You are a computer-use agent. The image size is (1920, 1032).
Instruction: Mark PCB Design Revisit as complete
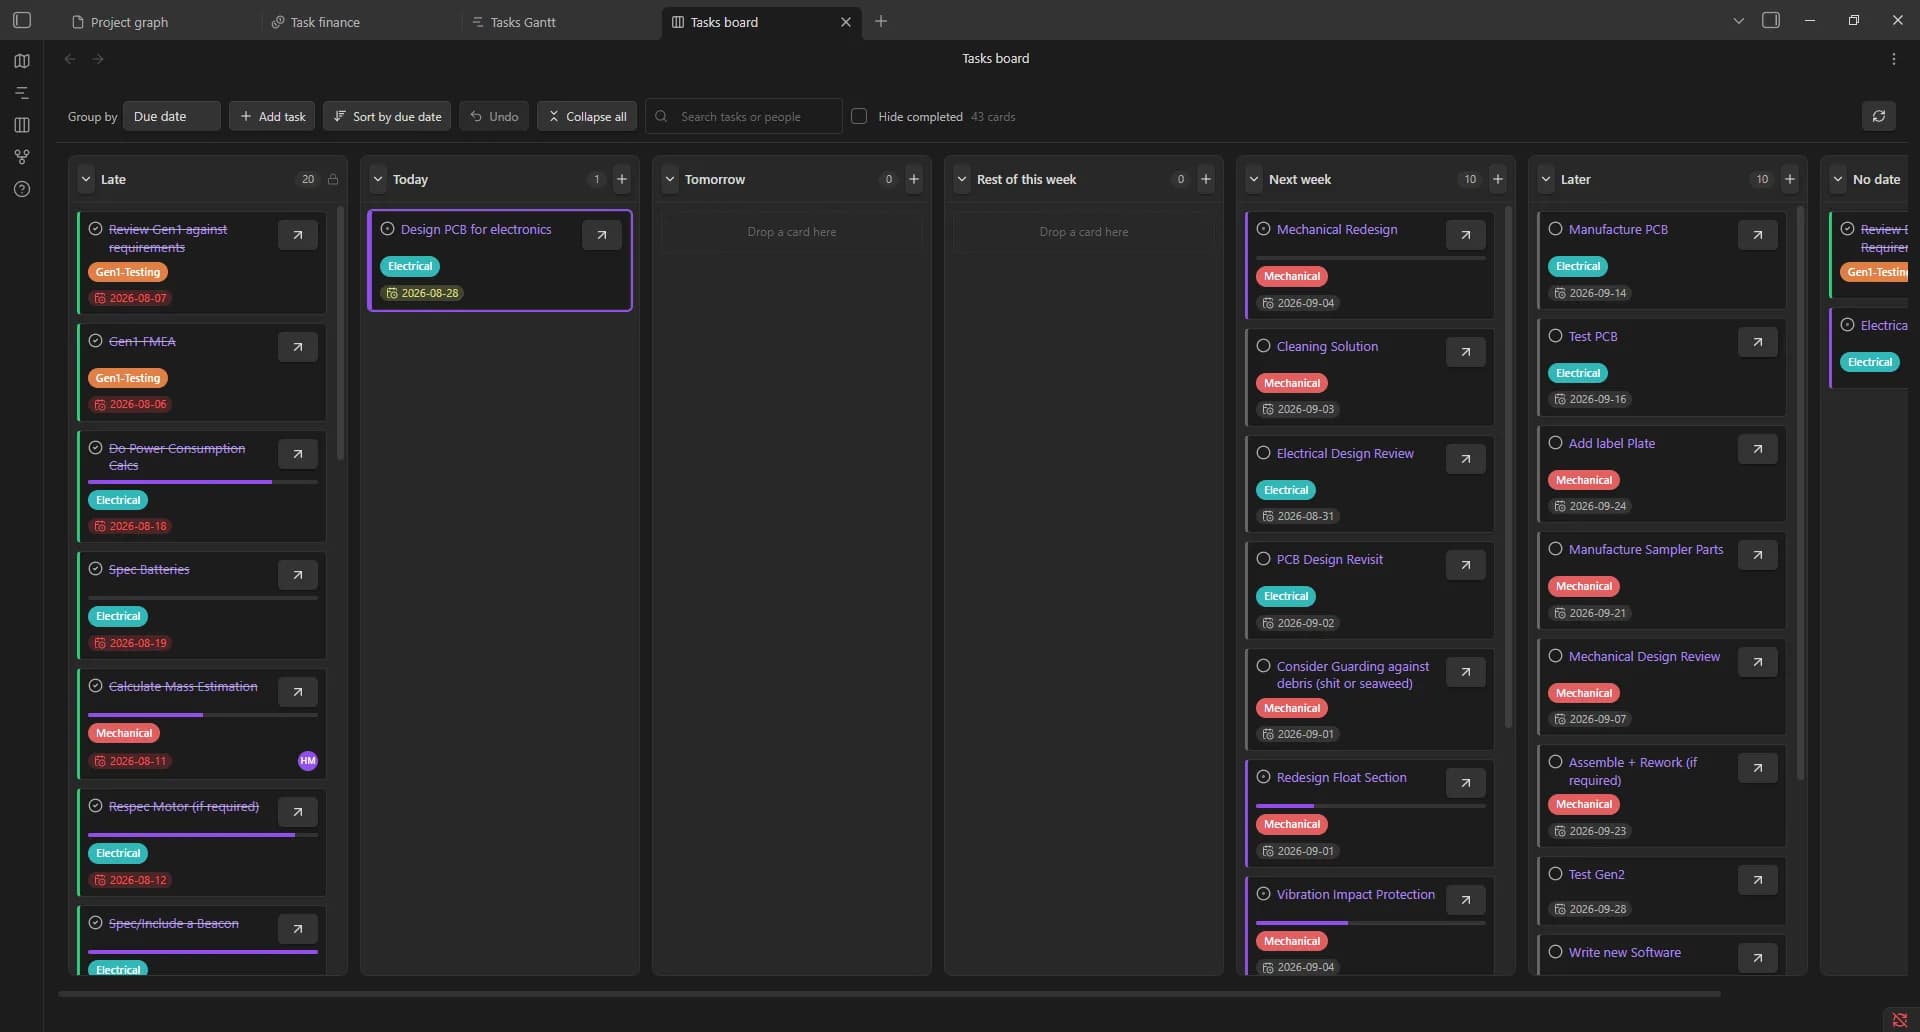coord(1263,559)
